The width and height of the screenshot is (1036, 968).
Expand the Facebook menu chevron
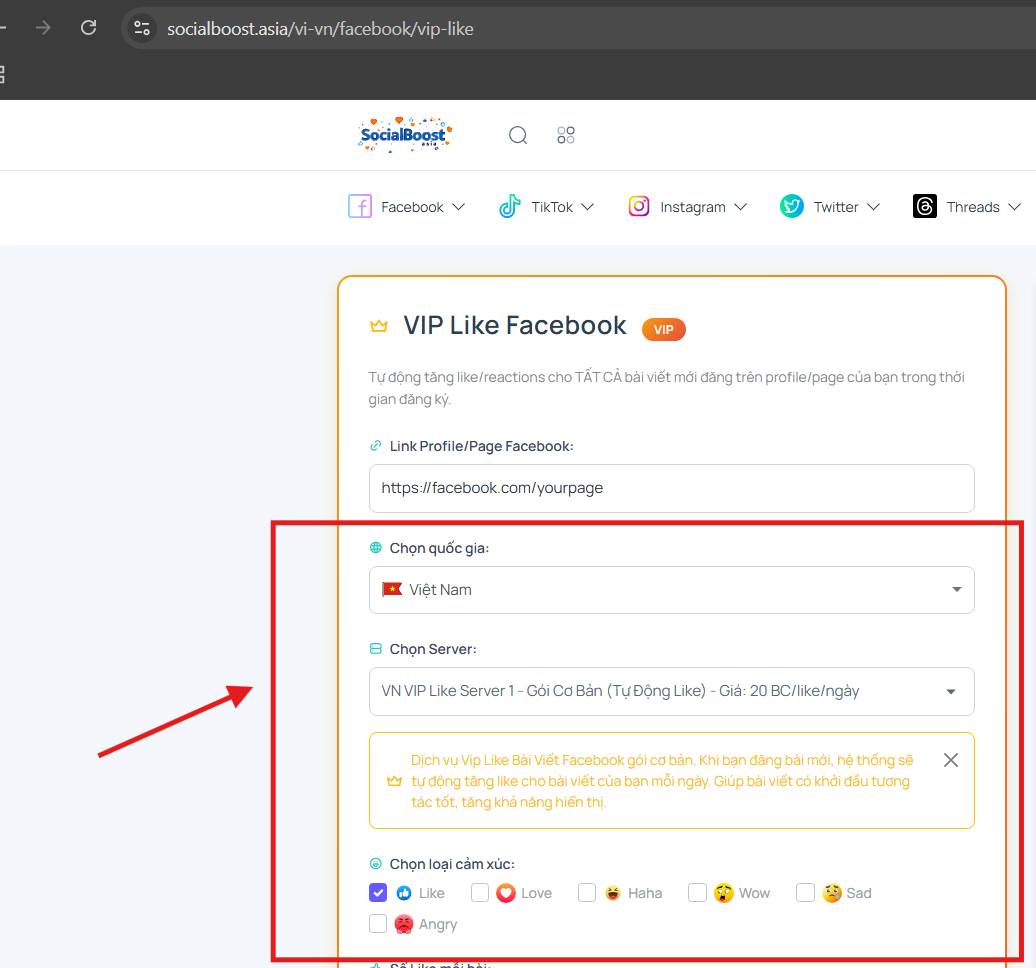coord(459,206)
